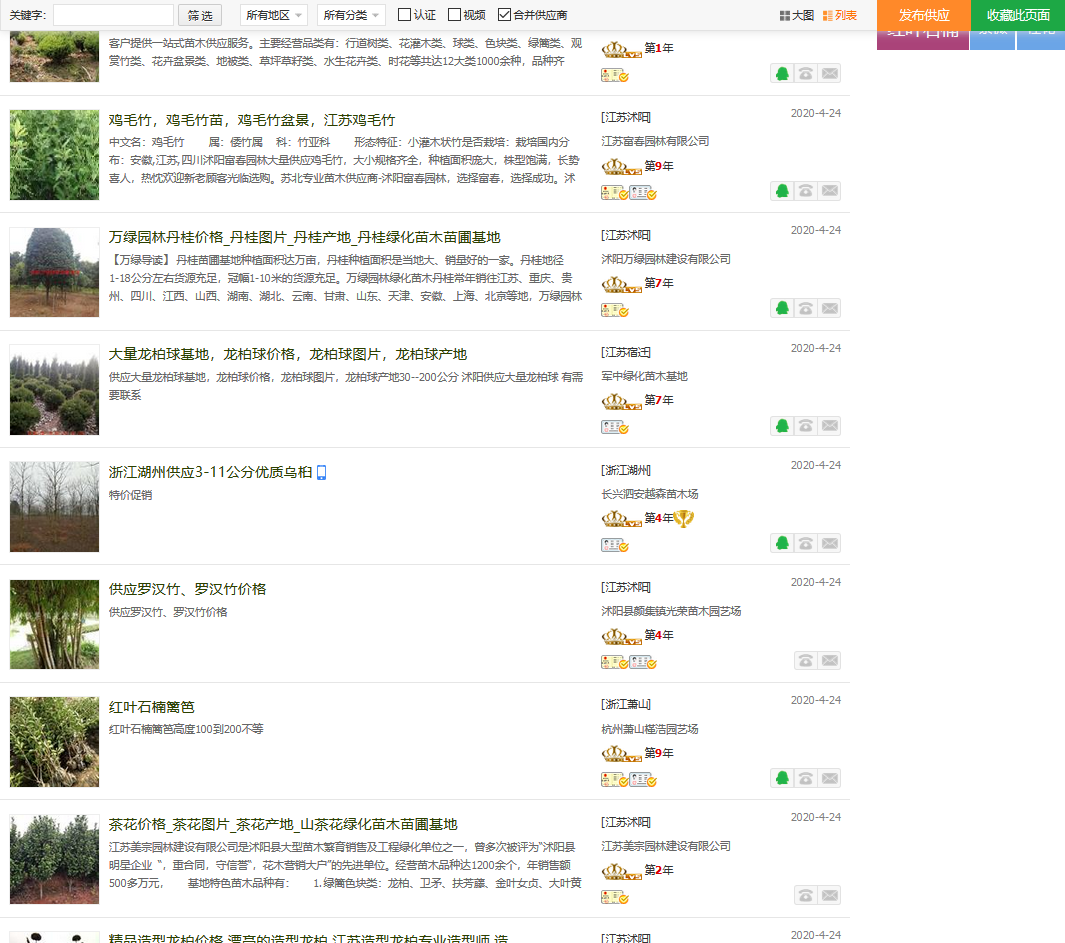Switch to 大图 view
1065x943 pixels.
coord(797,15)
